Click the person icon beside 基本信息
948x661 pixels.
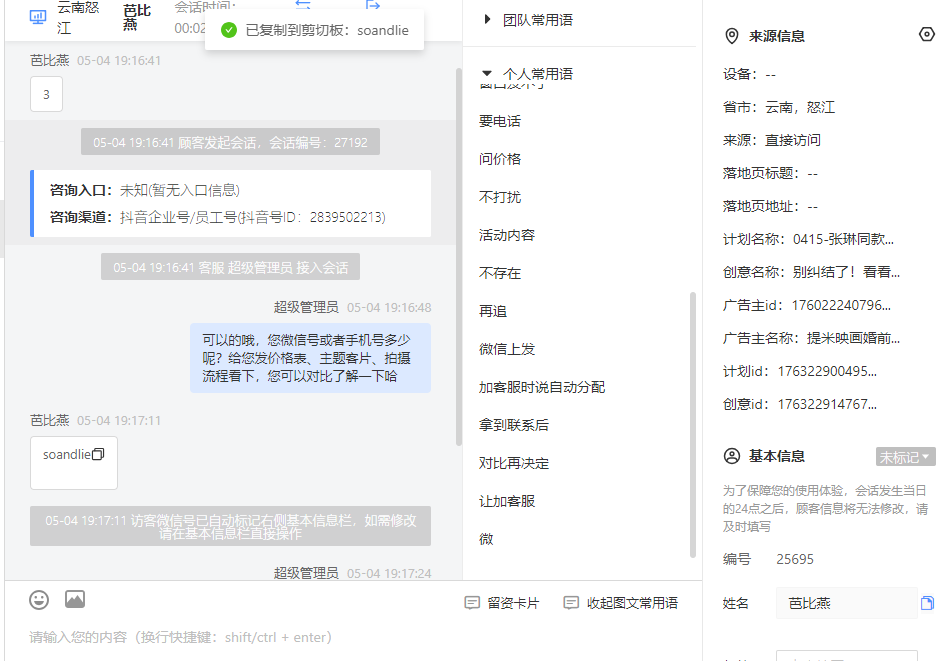pos(732,456)
